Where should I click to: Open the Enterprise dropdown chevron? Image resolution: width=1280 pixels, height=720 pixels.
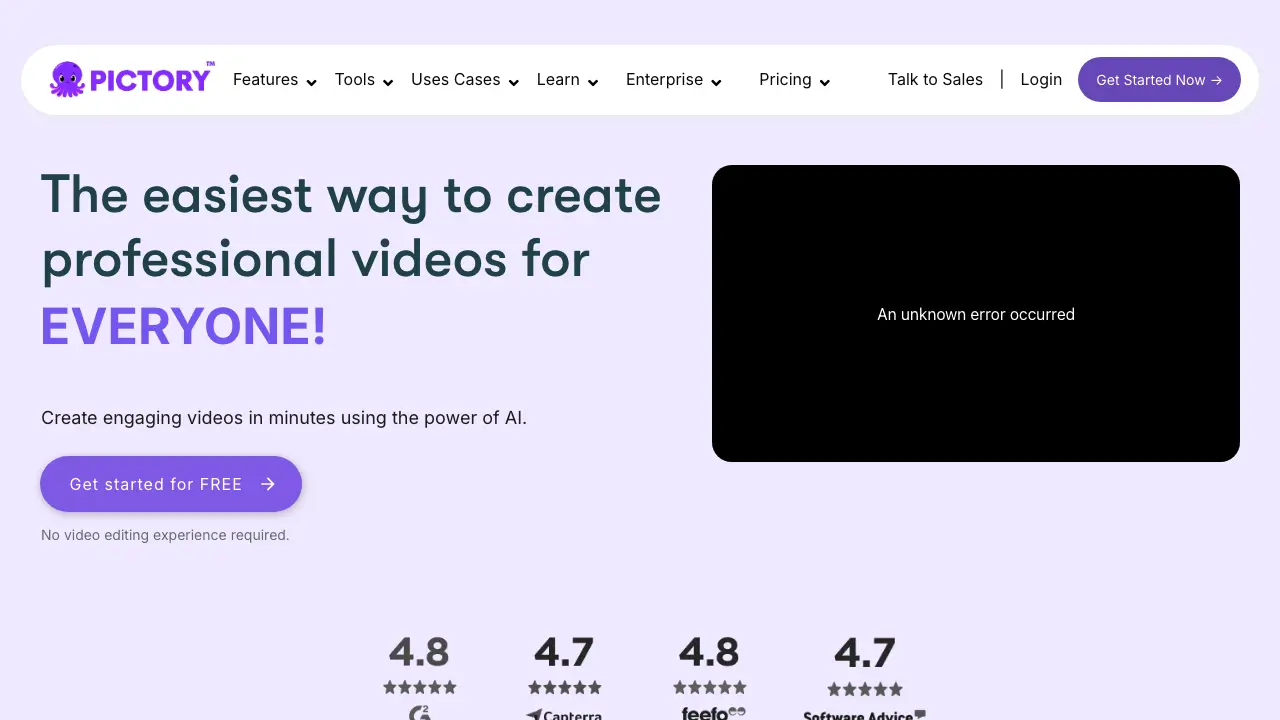coord(716,82)
